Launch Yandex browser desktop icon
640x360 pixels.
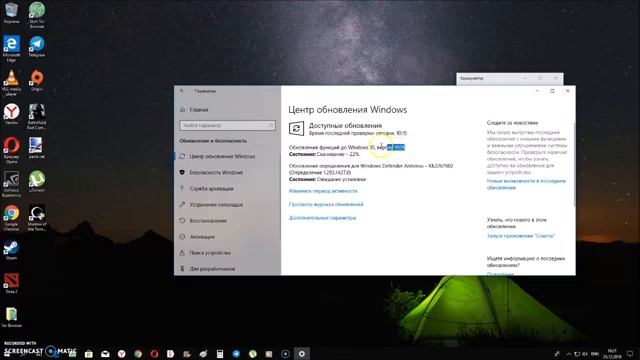tap(11, 114)
